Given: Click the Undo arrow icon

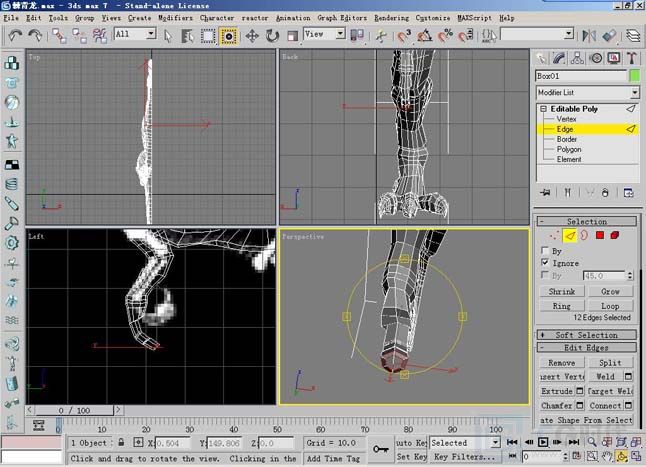Looking at the screenshot, I should [x=15, y=35].
